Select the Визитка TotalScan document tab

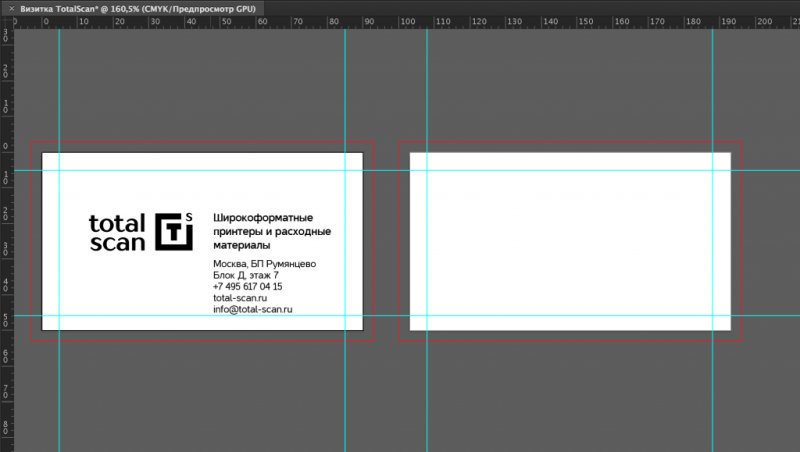coord(135,9)
